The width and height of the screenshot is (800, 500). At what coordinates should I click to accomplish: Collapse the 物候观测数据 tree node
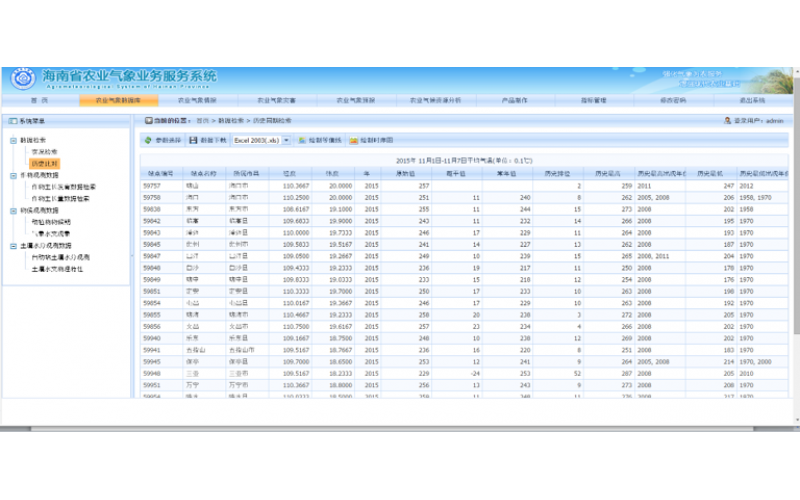click(13, 209)
